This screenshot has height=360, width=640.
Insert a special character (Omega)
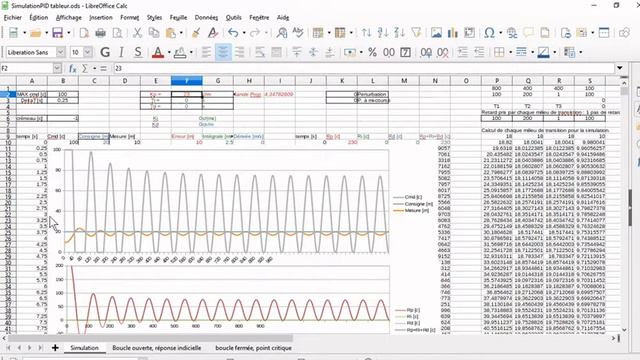pos(489,33)
